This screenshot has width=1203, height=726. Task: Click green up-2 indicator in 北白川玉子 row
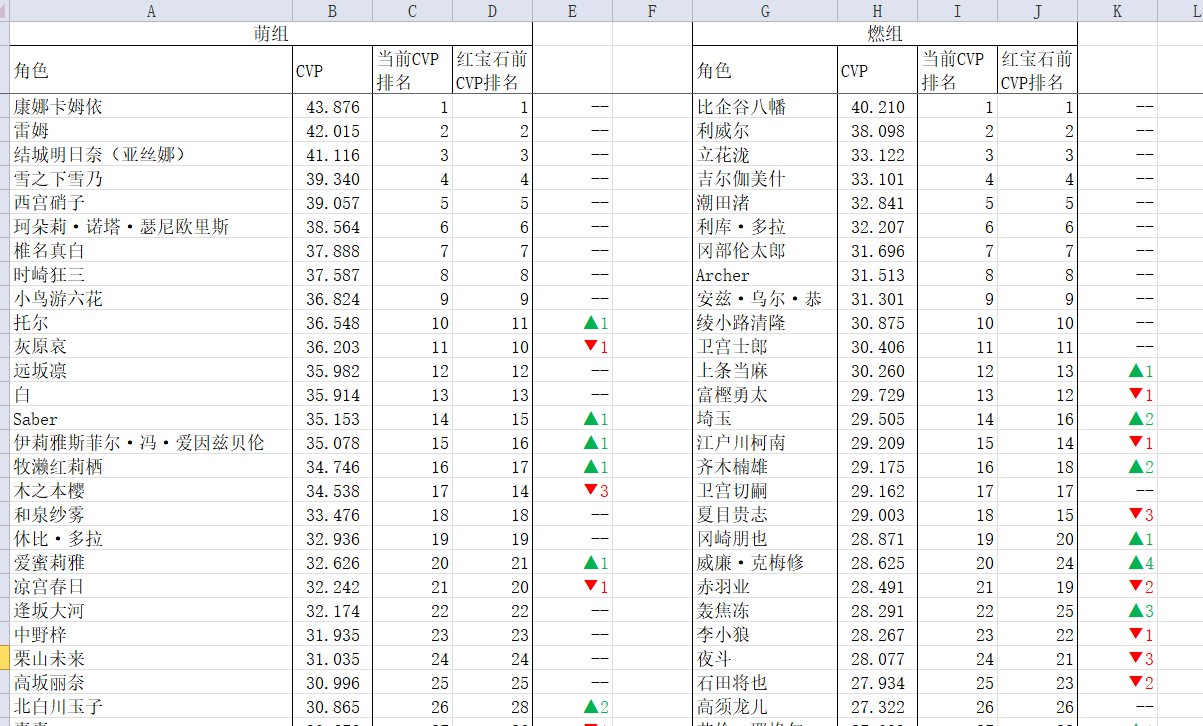click(596, 707)
